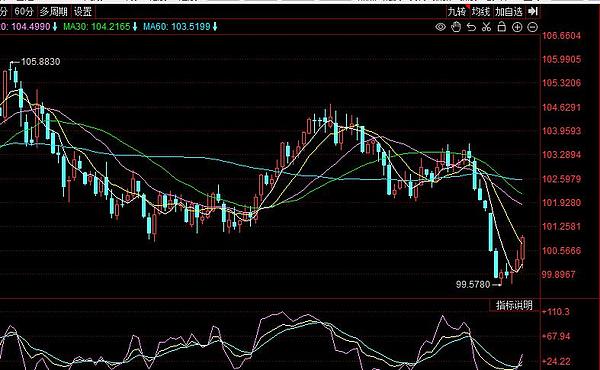Select the hand pan tool icon
Viewport: 600px width, 370px height.
pyautogui.click(x=456, y=27)
